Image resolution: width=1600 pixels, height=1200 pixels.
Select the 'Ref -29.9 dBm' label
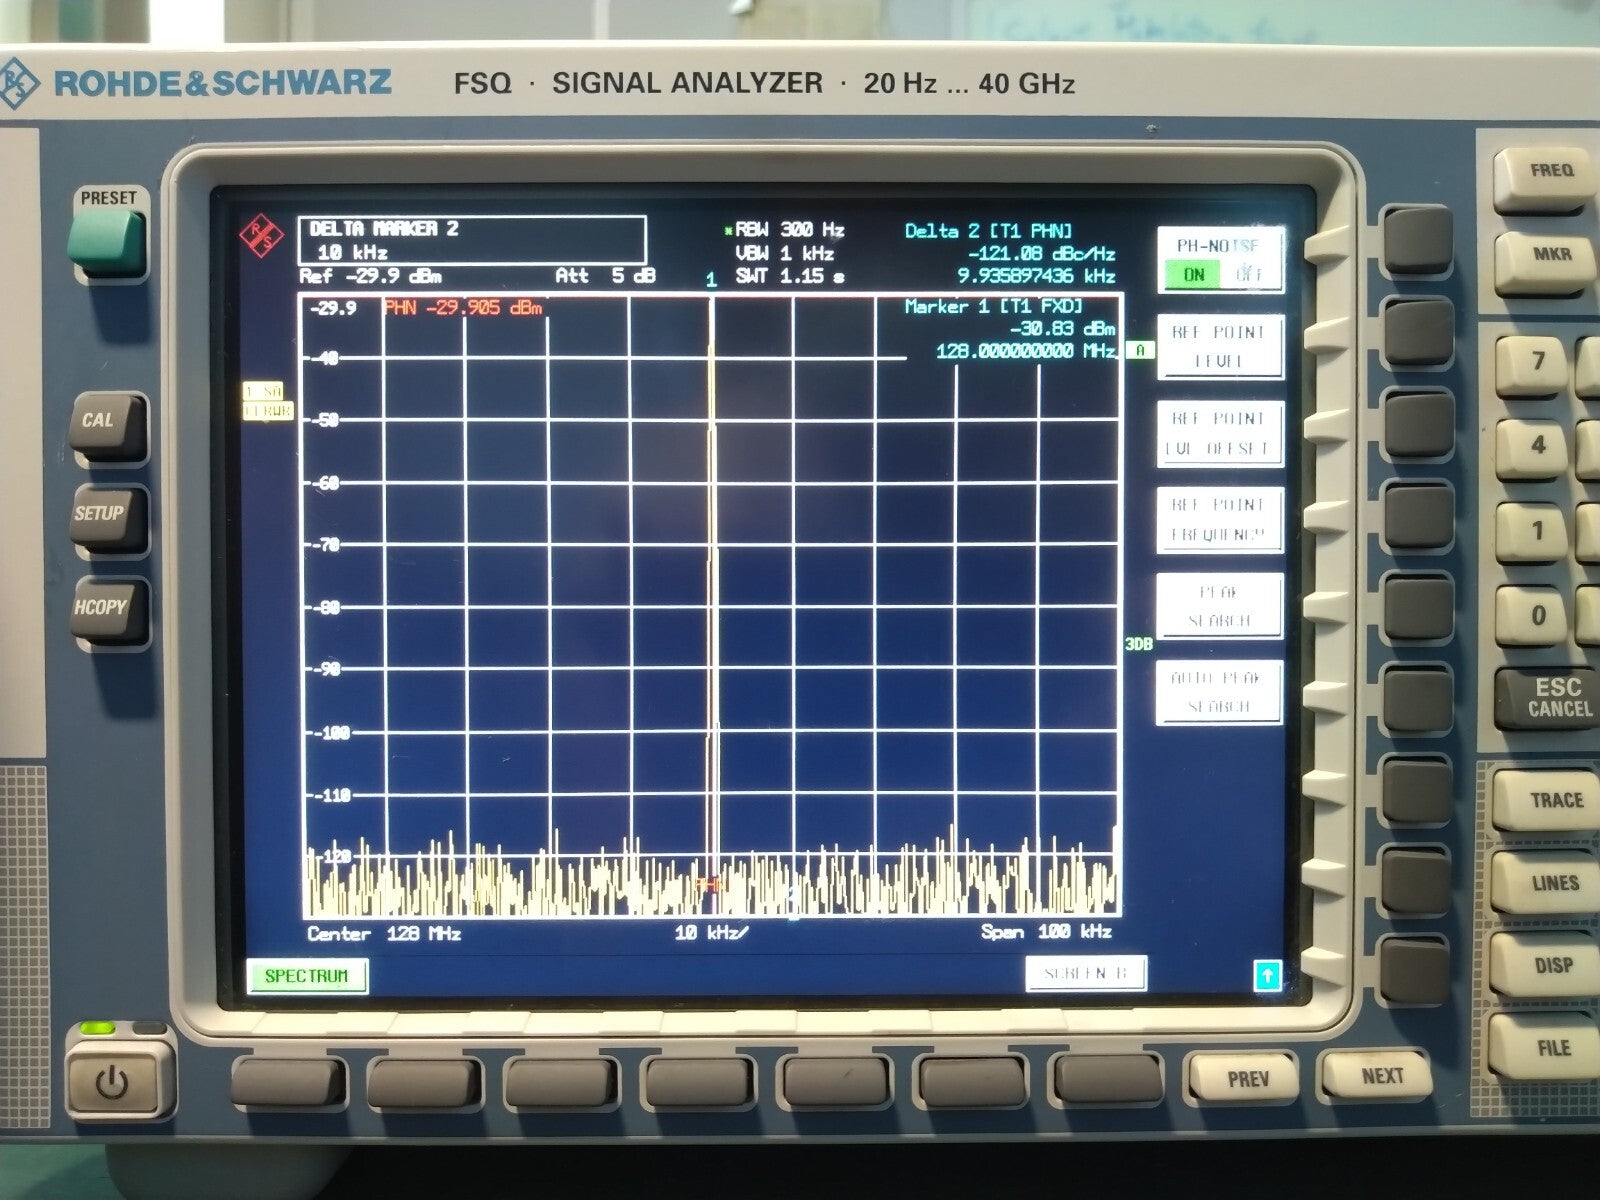(x=371, y=276)
